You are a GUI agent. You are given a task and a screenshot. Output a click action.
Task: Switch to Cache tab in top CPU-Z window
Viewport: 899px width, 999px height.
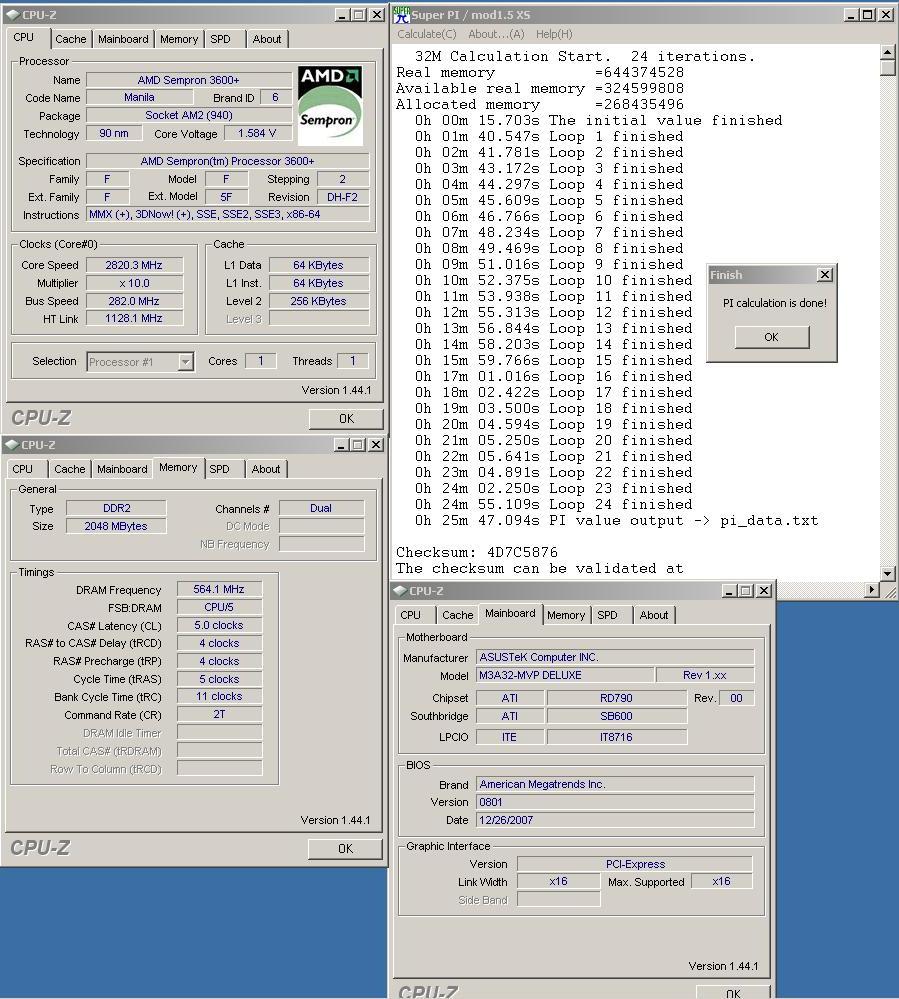pos(71,39)
